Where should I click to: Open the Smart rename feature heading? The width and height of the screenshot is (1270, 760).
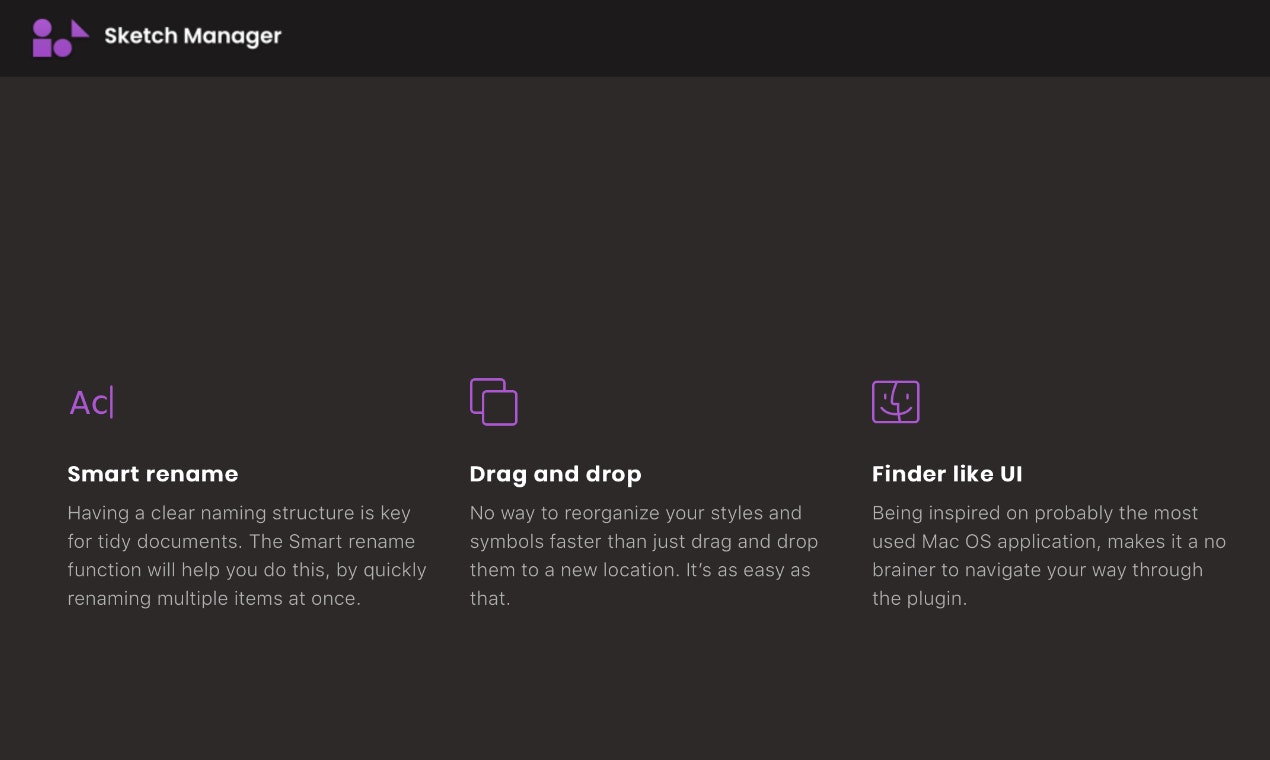152,474
